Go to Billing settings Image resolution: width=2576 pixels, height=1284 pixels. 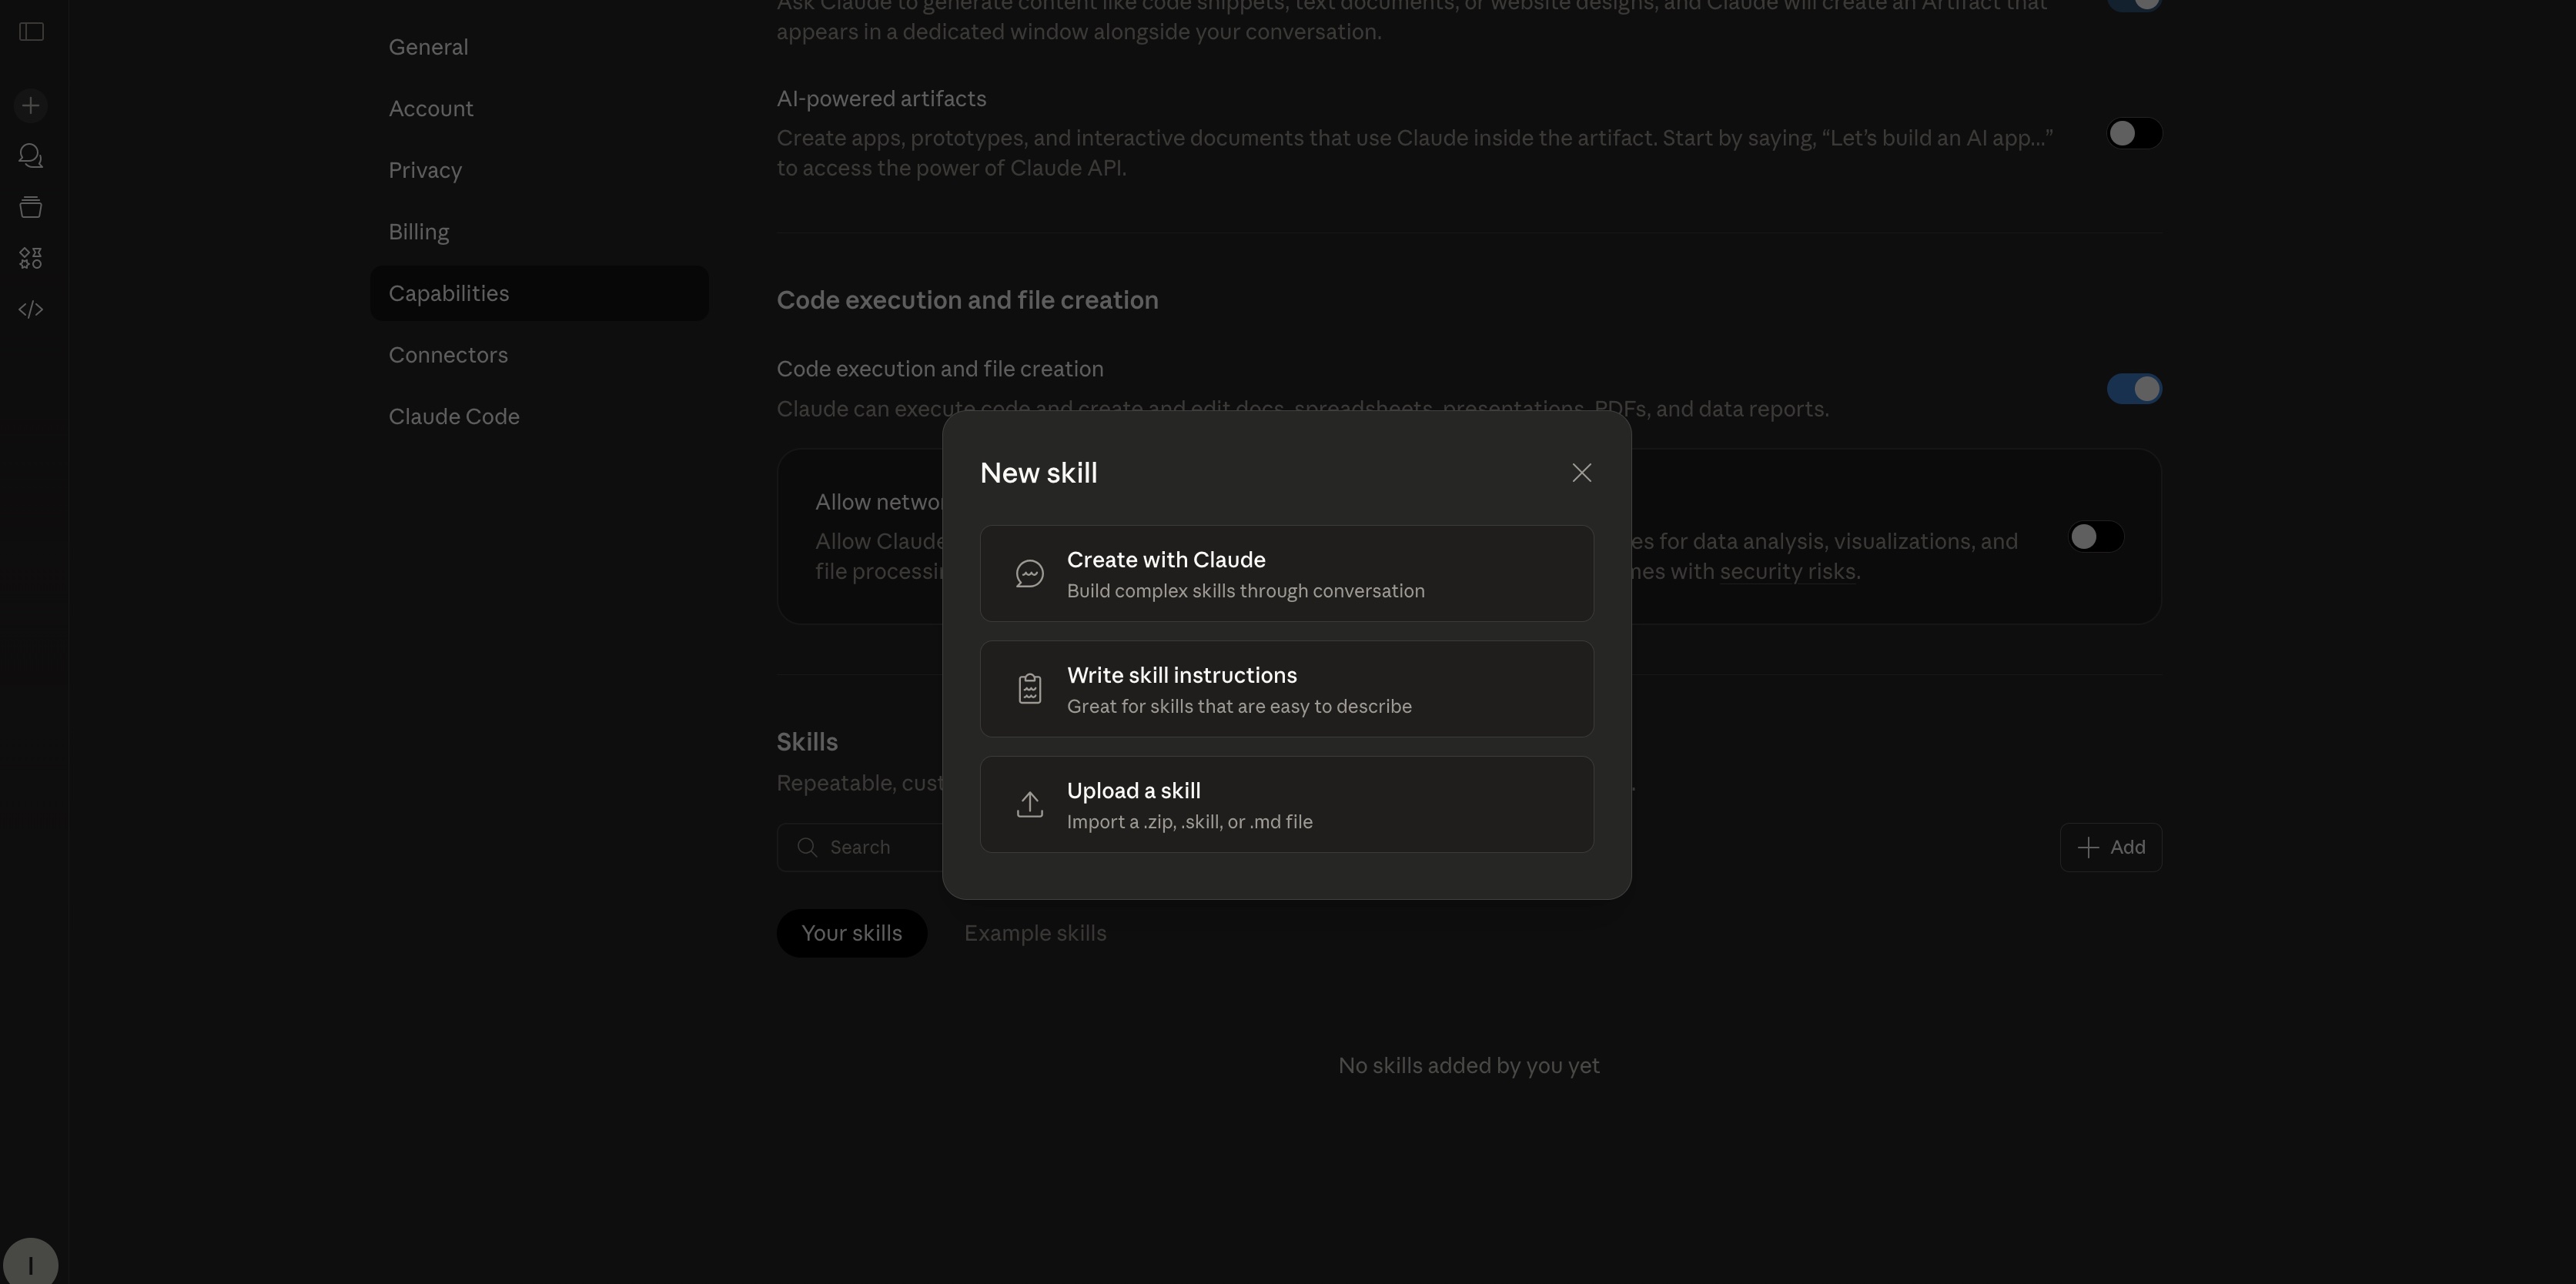click(419, 232)
